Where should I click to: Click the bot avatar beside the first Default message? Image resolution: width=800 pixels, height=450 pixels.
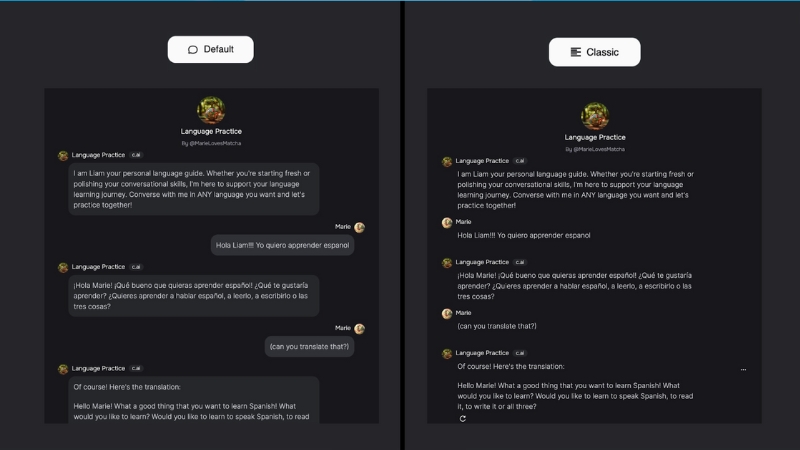pos(63,155)
